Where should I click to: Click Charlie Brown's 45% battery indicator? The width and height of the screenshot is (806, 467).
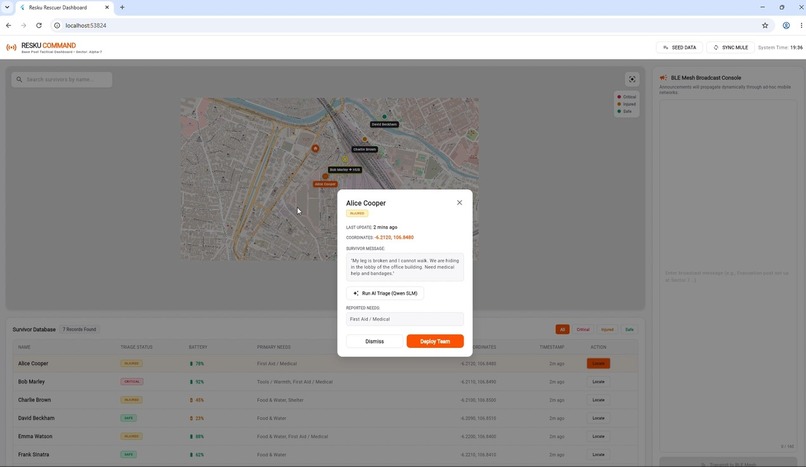197,400
